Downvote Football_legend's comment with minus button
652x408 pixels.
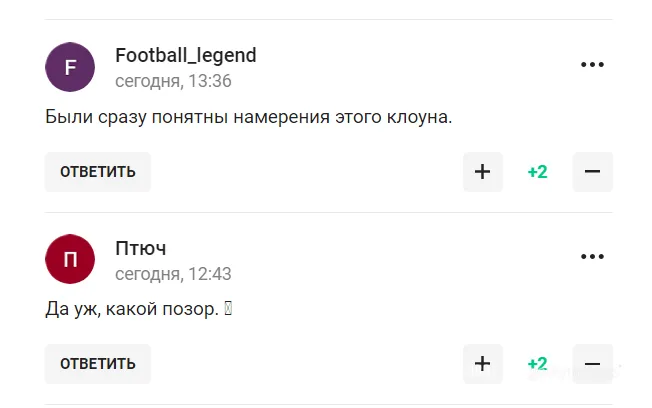592,172
